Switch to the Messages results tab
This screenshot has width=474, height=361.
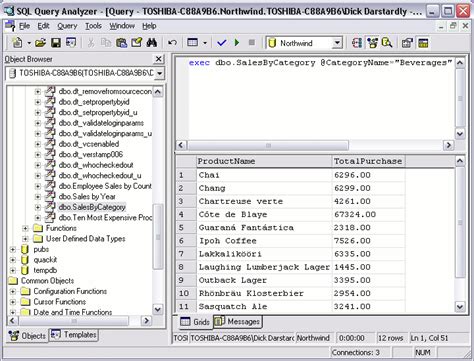click(238, 322)
